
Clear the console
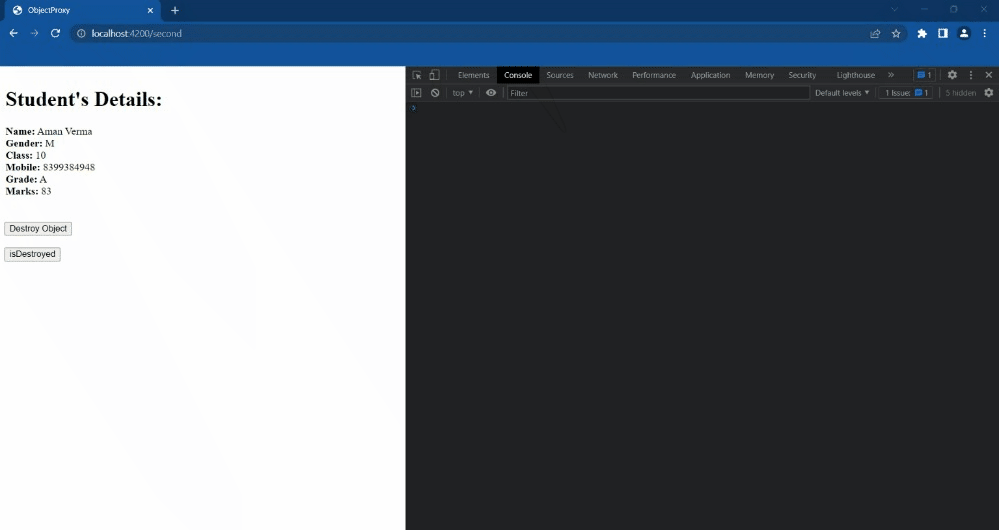click(x=435, y=93)
